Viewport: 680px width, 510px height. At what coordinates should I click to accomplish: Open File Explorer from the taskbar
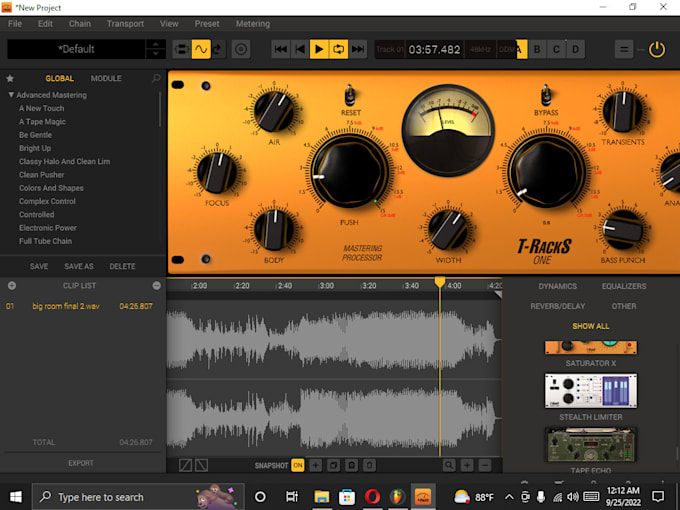tap(321, 497)
